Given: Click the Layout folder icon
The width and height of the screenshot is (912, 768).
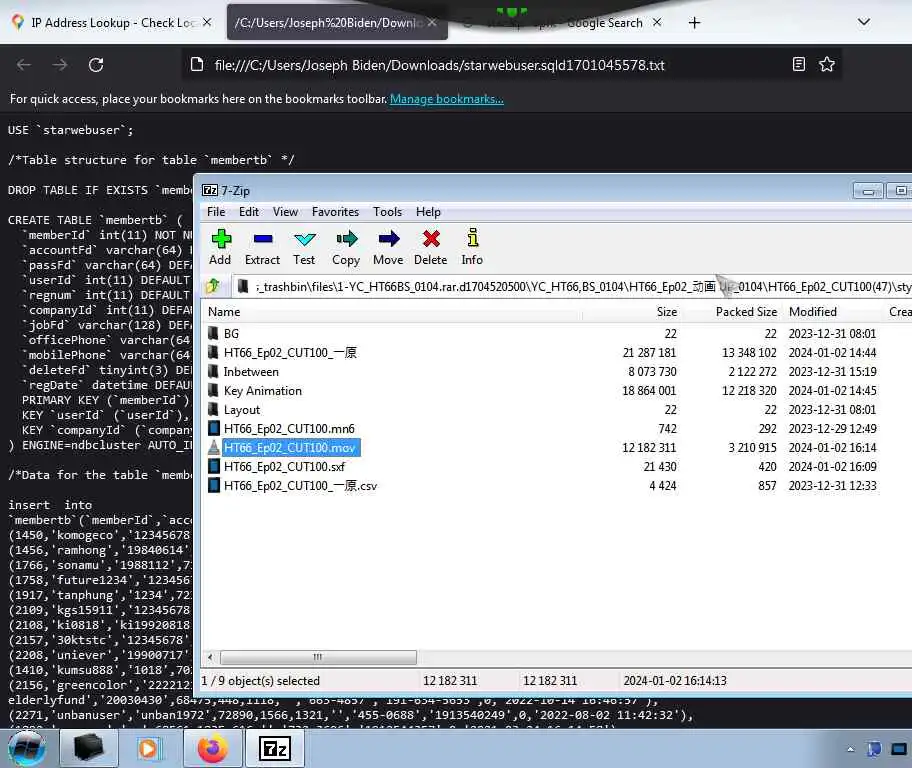Looking at the screenshot, I should [x=213, y=410].
